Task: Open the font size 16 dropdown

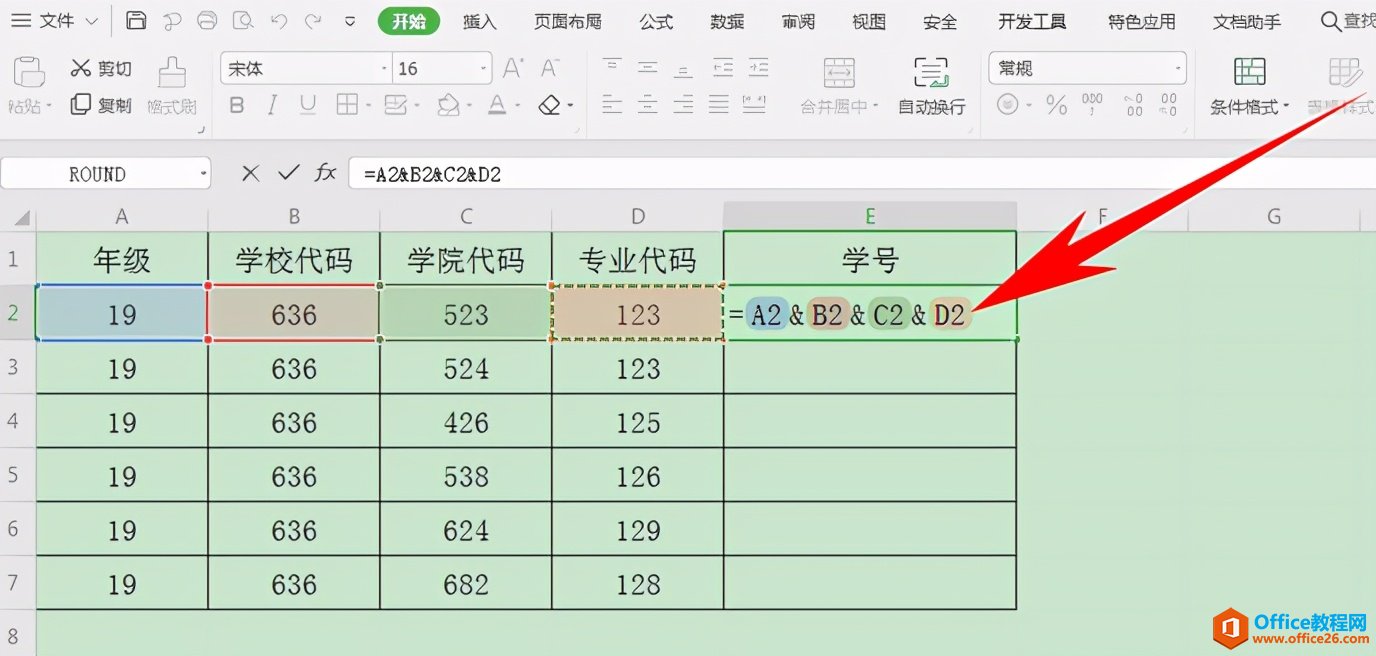Action: coord(484,69)
